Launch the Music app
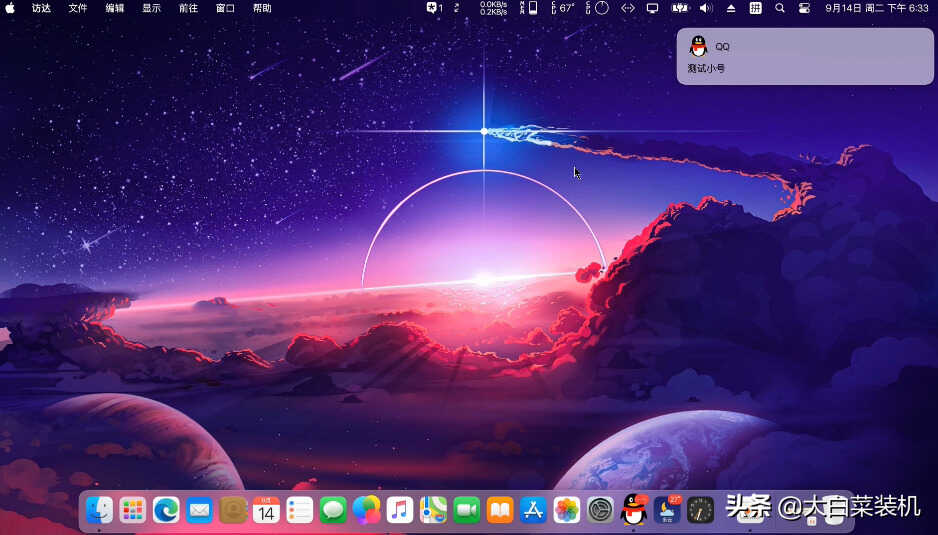The height and width of the screenshot is (535, 938). click(x=400, y=510)
